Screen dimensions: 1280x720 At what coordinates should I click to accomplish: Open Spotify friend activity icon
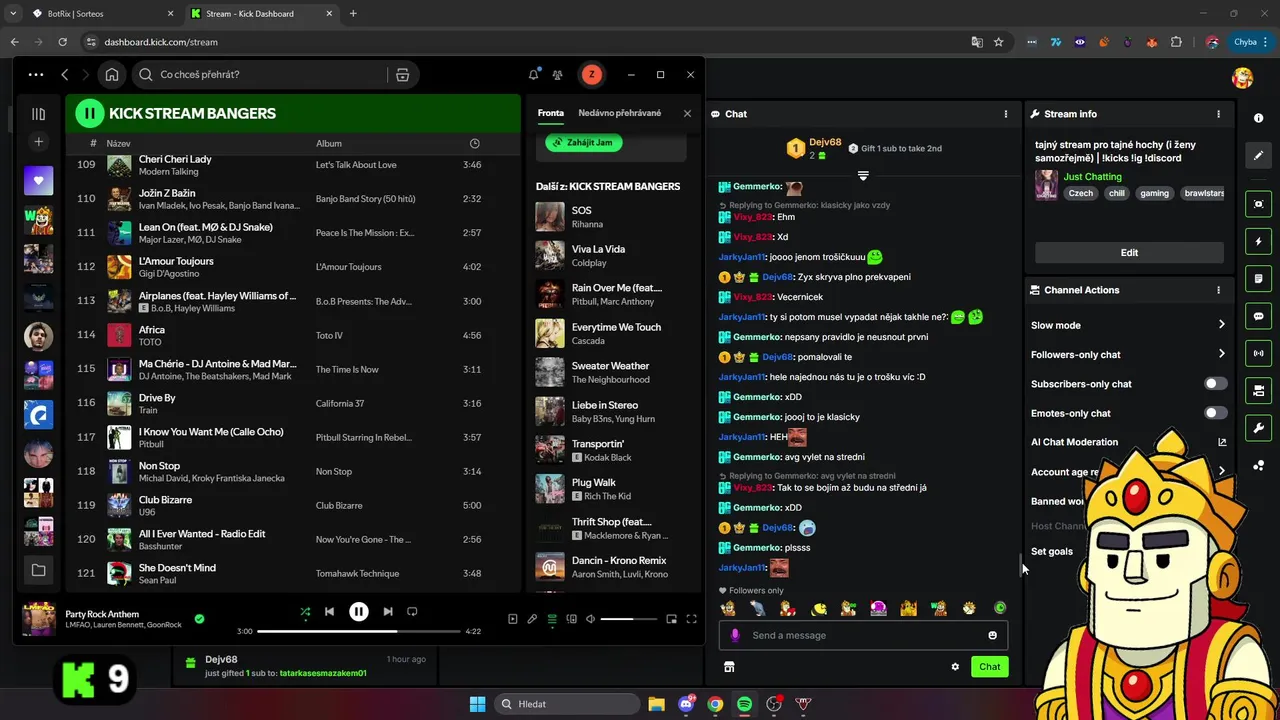click(x=558, y=74)
